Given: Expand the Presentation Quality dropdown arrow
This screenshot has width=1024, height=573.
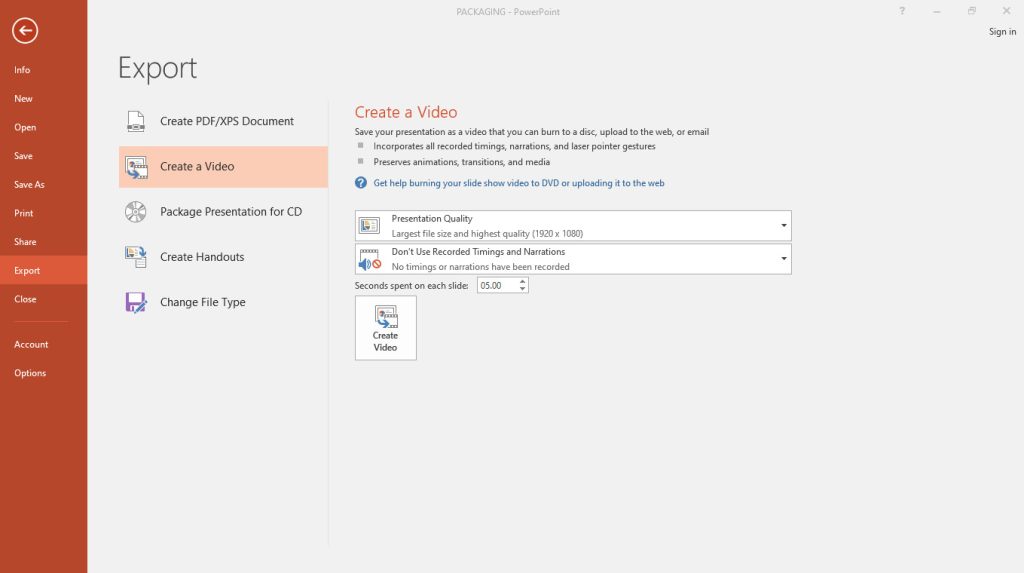Looking at the screenshot, I should (784, 225).
